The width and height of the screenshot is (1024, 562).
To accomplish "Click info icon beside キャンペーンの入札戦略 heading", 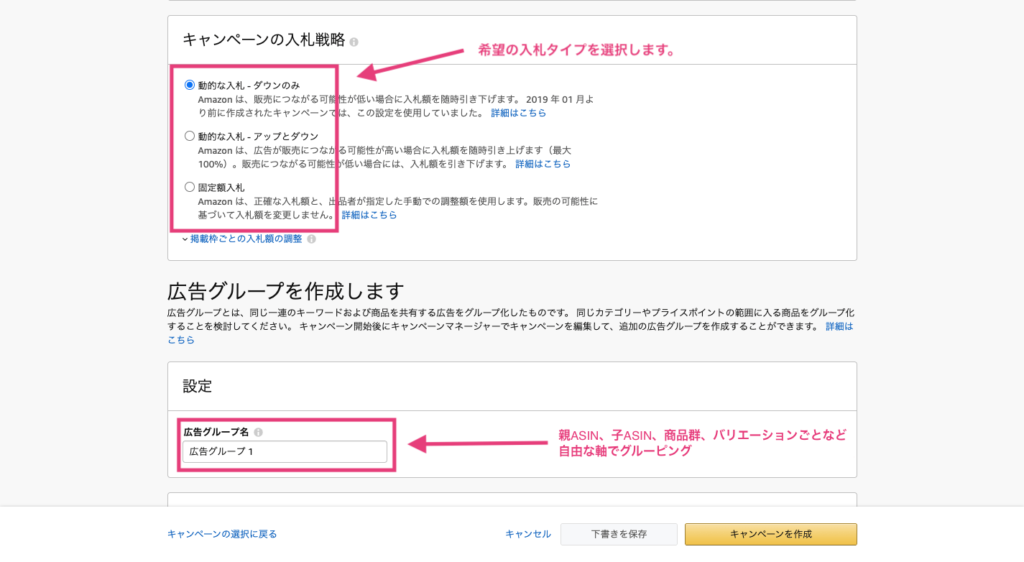I will [x=353, y=42].
